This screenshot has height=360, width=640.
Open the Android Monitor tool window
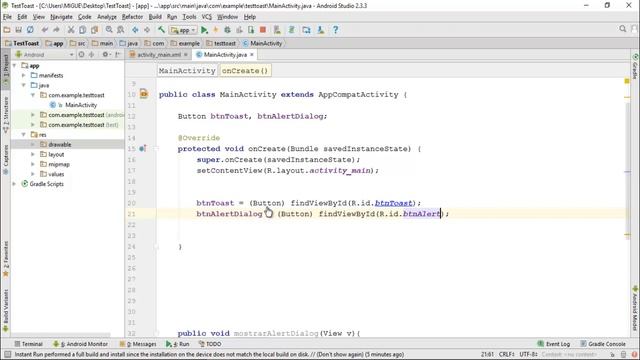80,344
